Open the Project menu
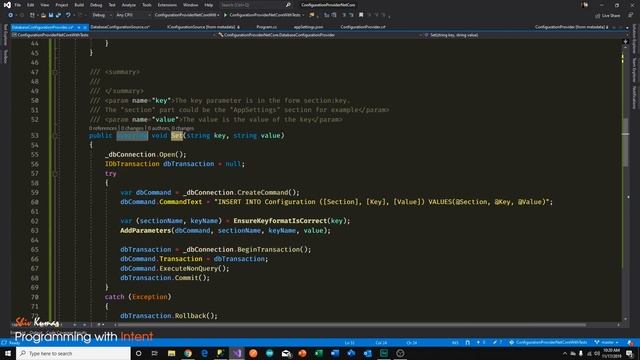The image size is (640, 360). pyautogui.click(x=62, y=5)
